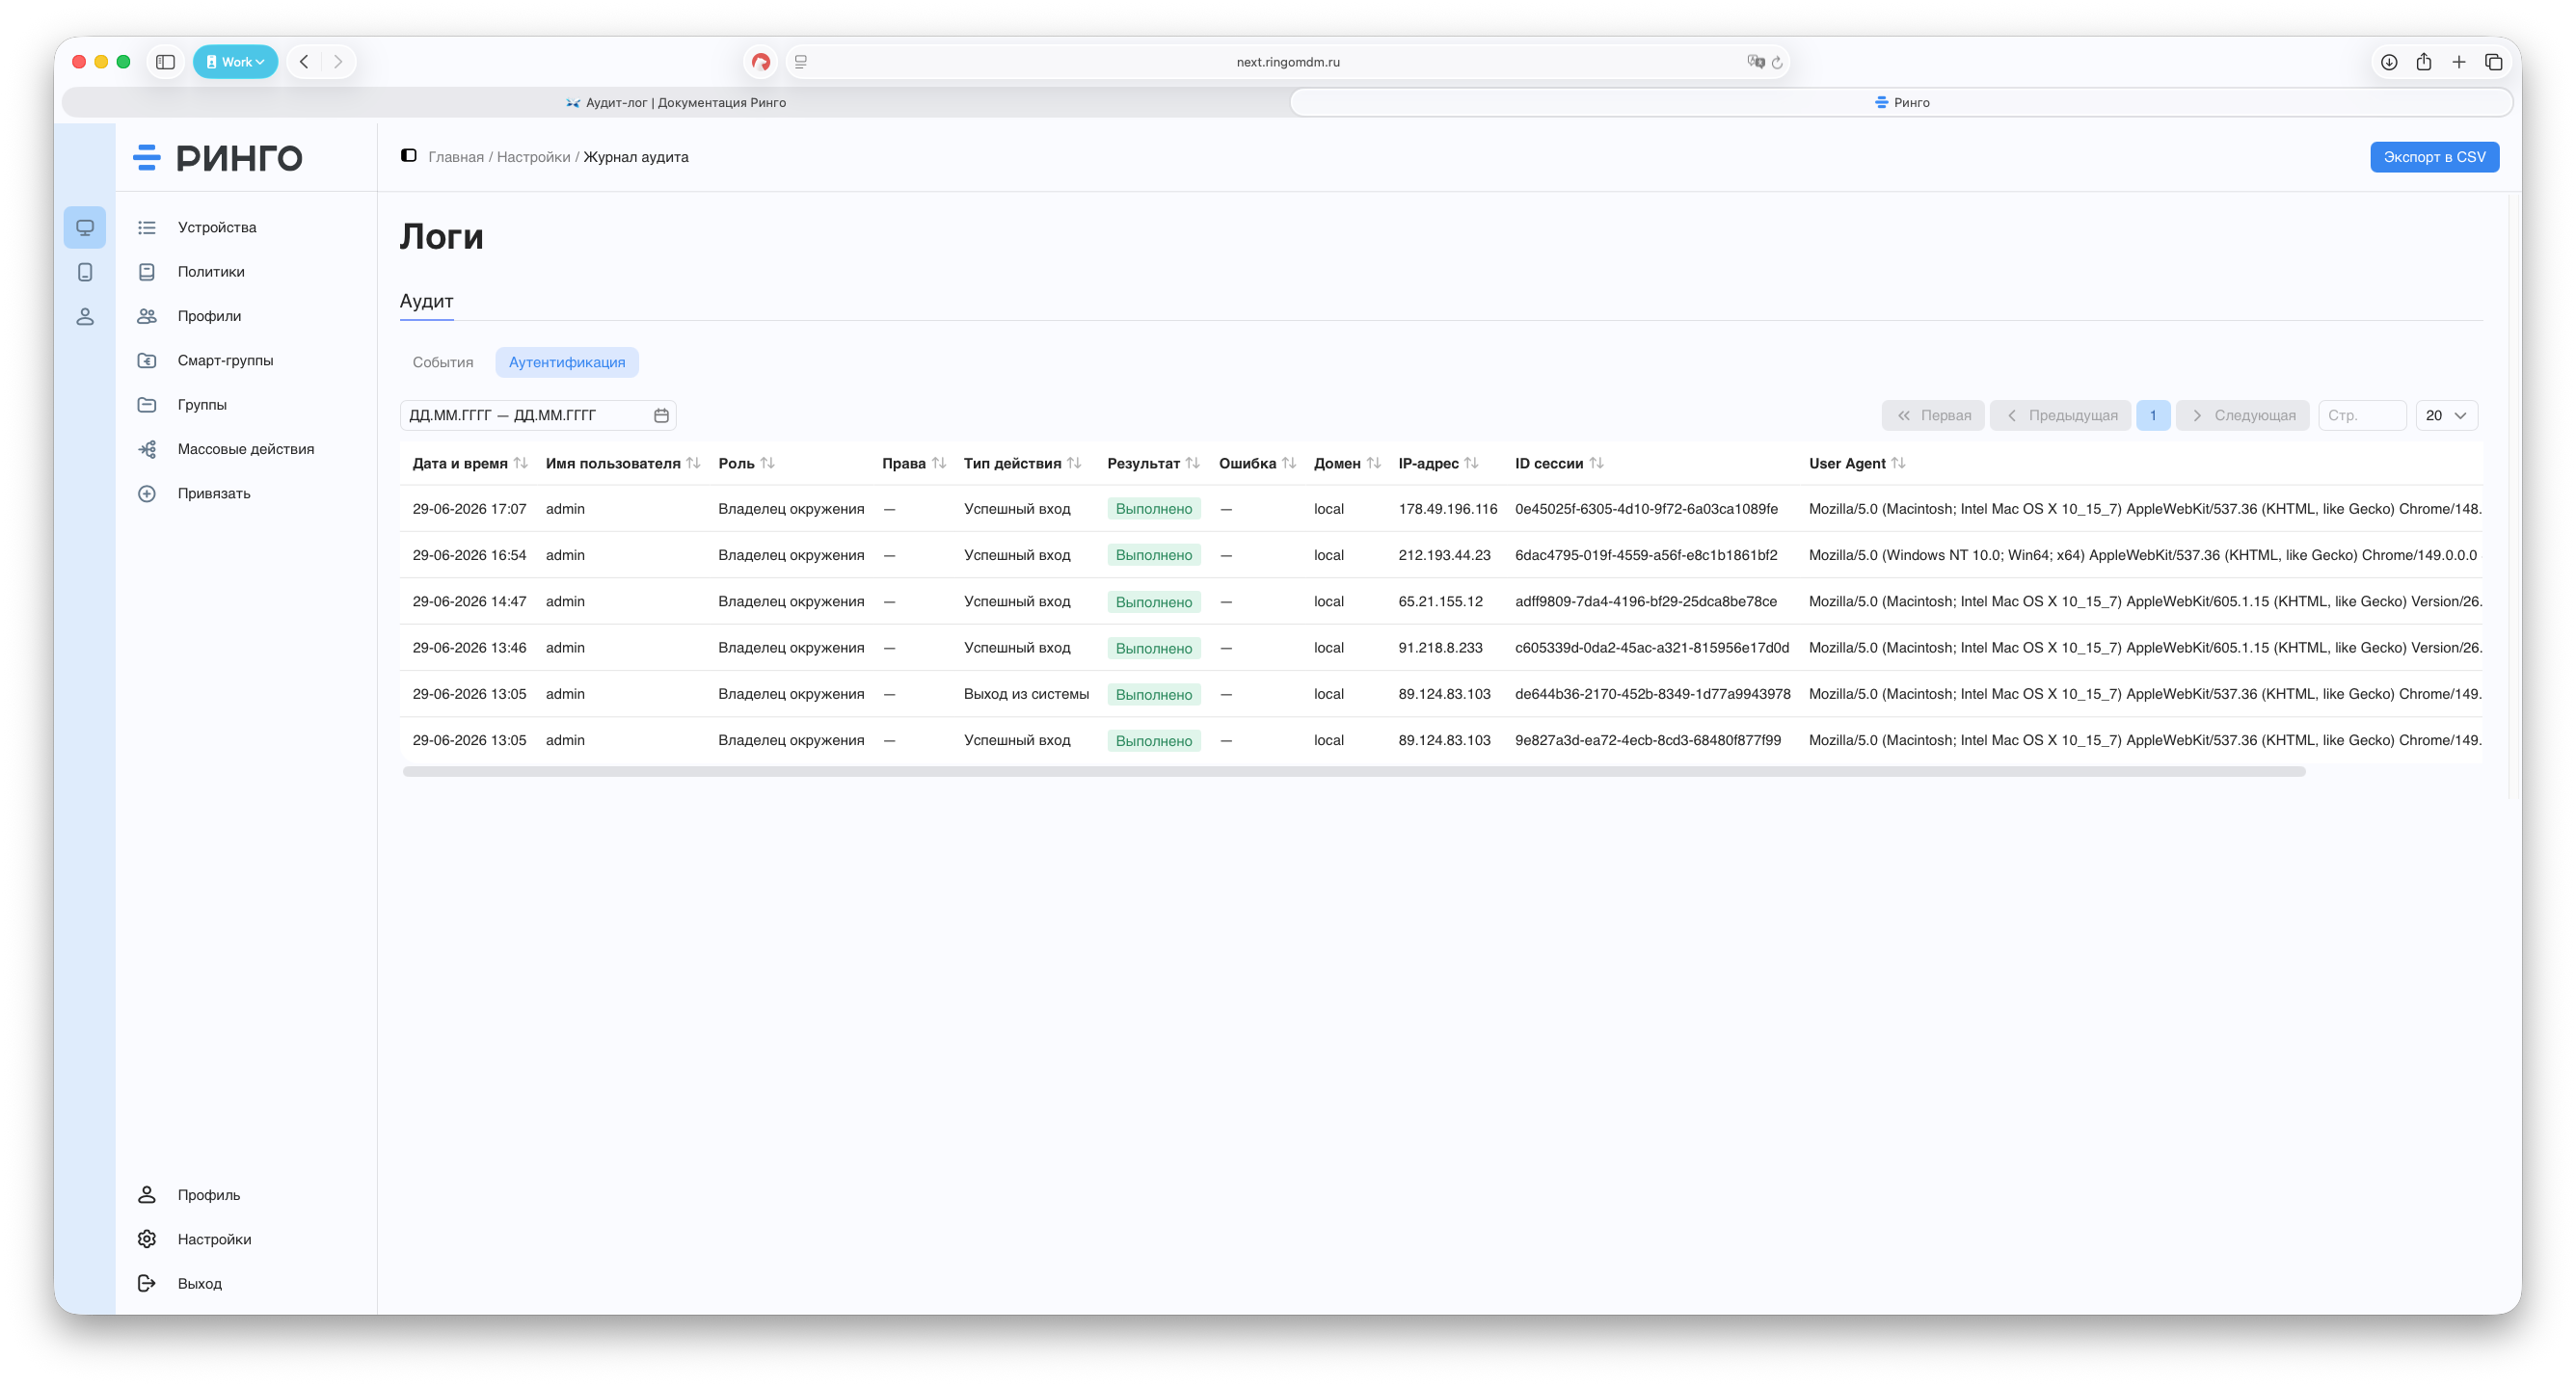Switch to the События tab

tap(443, 362)
